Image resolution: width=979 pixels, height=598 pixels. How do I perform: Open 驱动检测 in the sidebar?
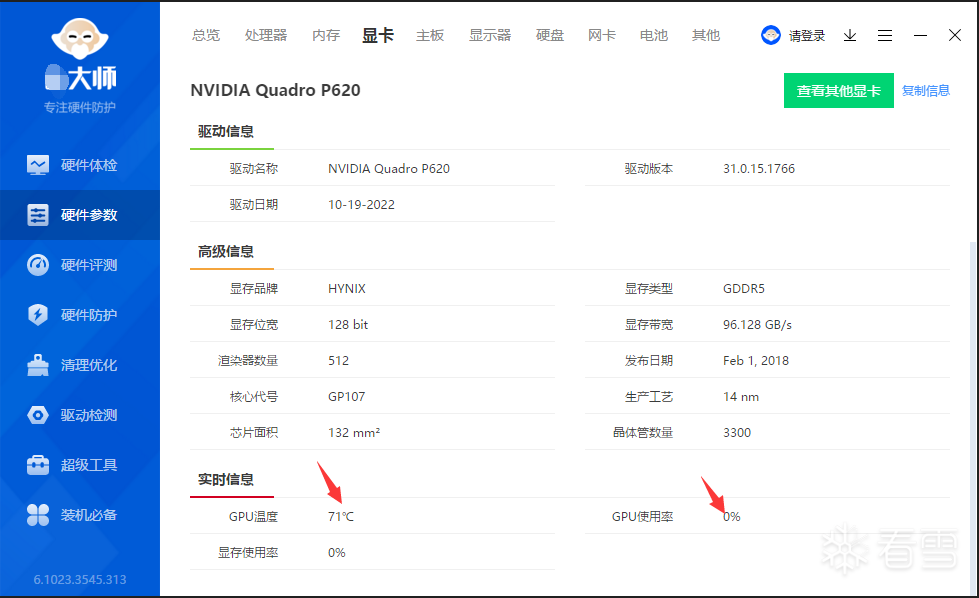tap(80, 415)
